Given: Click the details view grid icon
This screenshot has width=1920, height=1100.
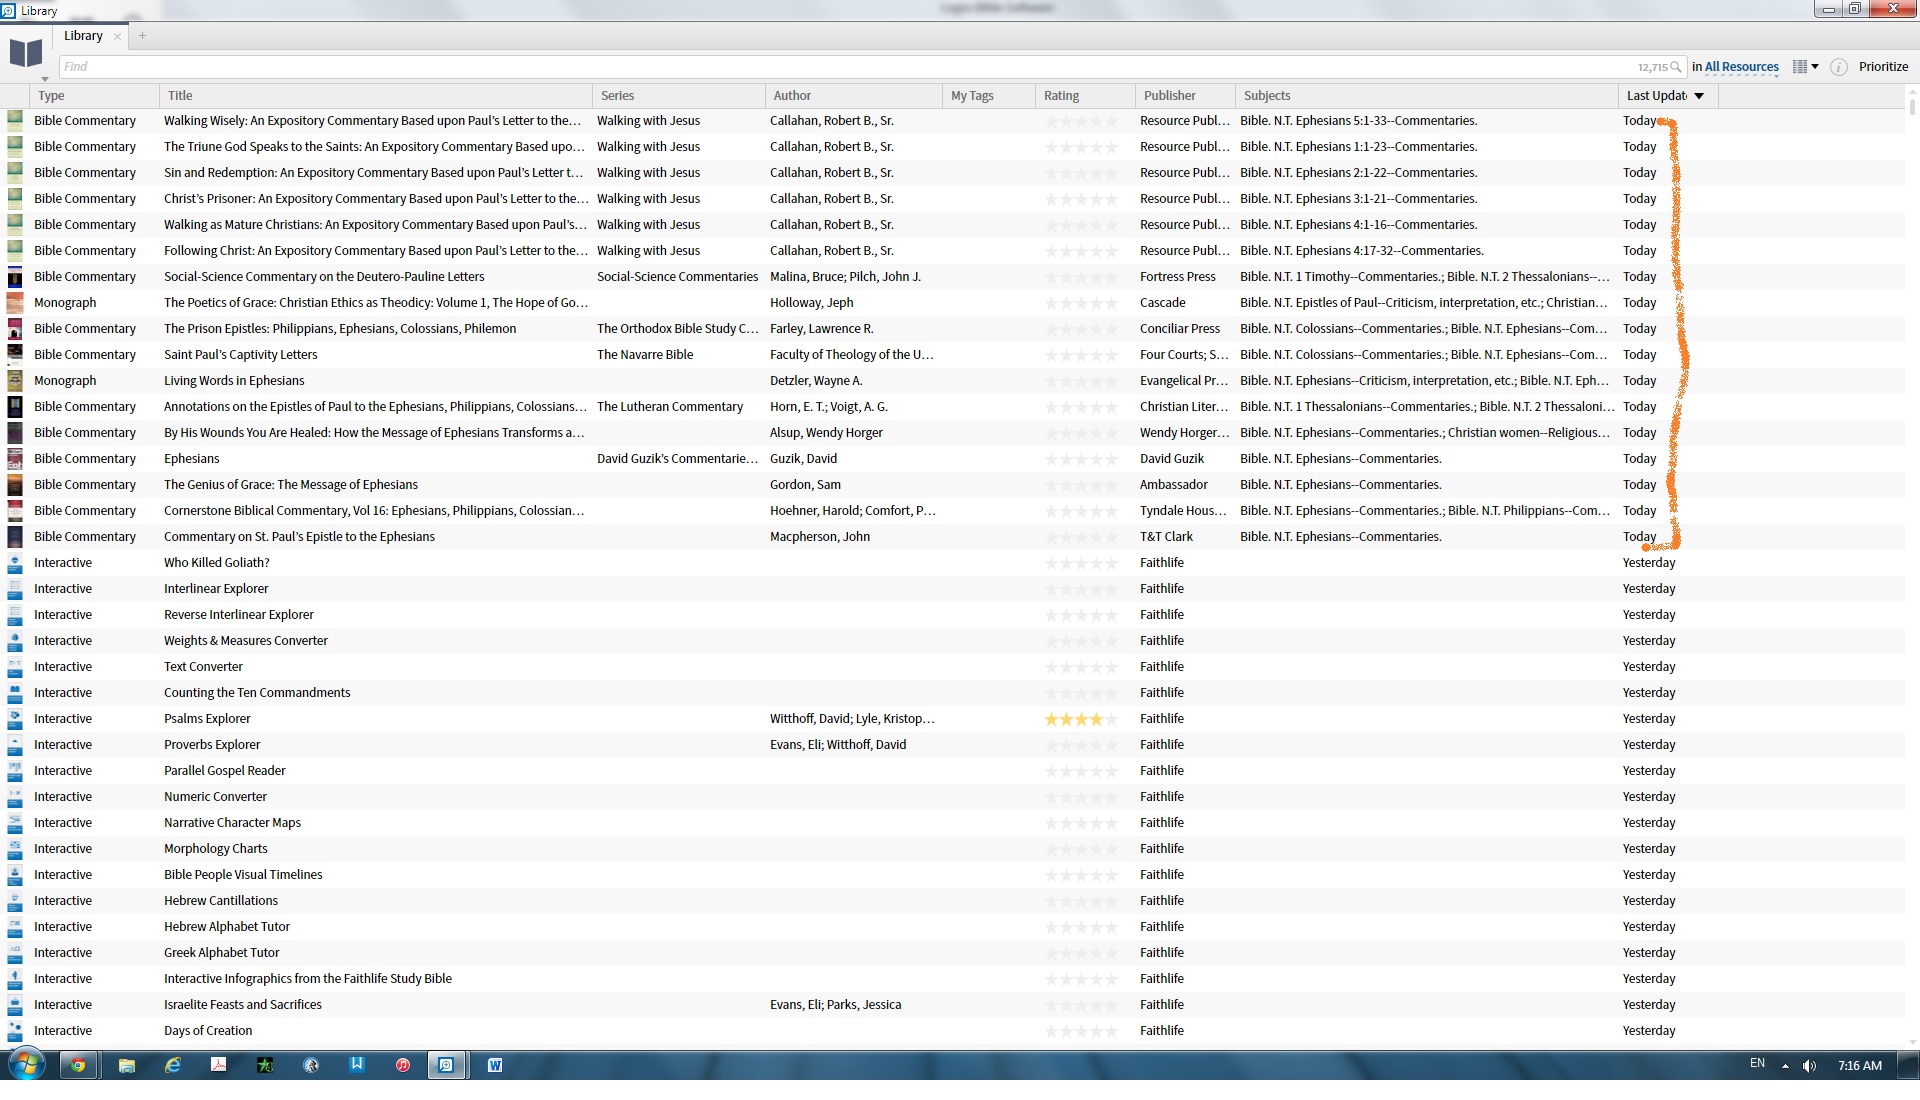Looking at the screenshot, I should click(1800, 67).
